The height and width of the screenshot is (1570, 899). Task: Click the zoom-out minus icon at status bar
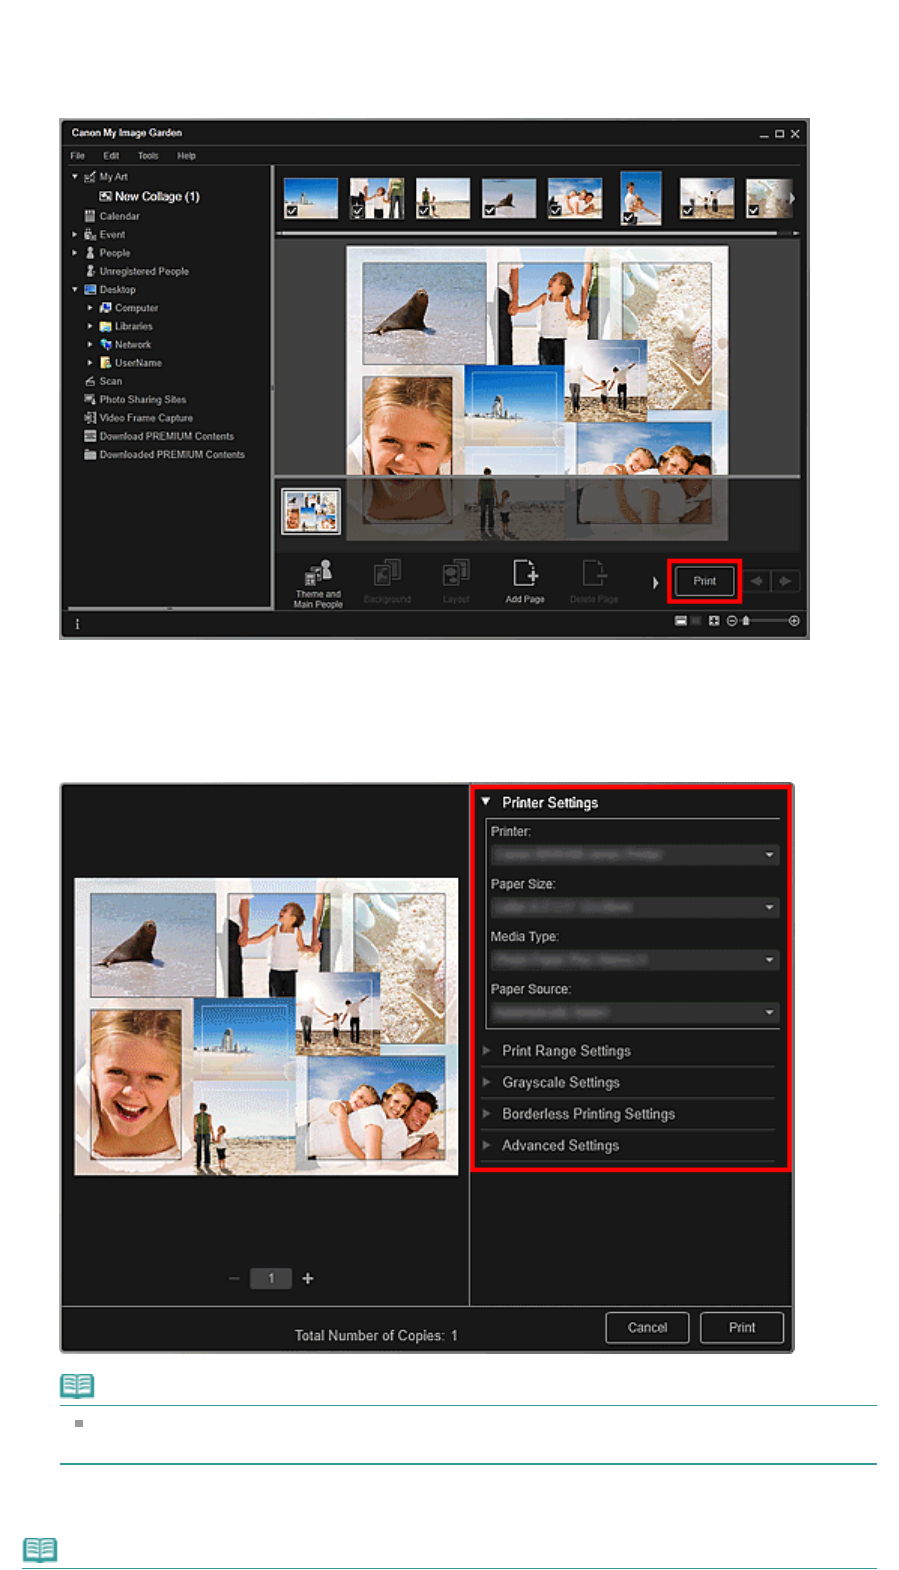[x=732, y=621]
